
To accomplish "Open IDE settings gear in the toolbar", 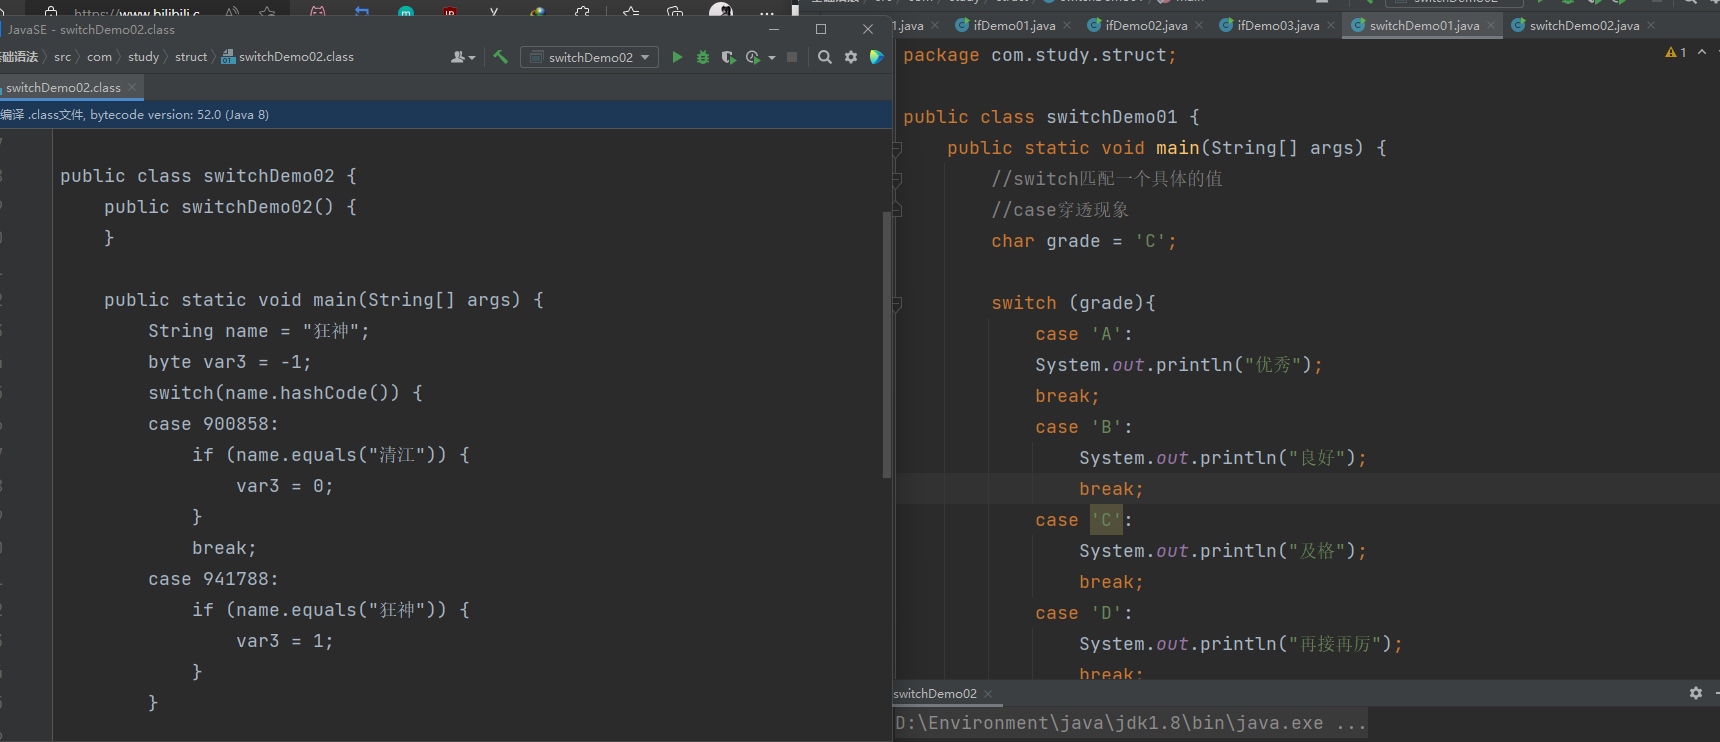I will tap(851, 57).
